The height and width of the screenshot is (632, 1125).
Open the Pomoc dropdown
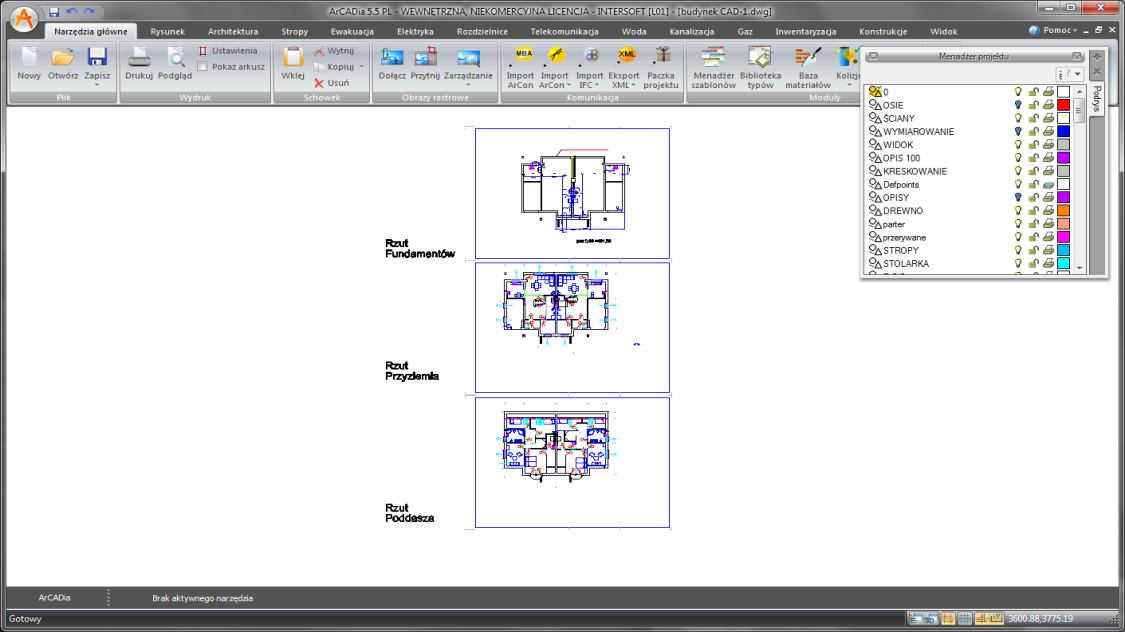pos(1053,30)
